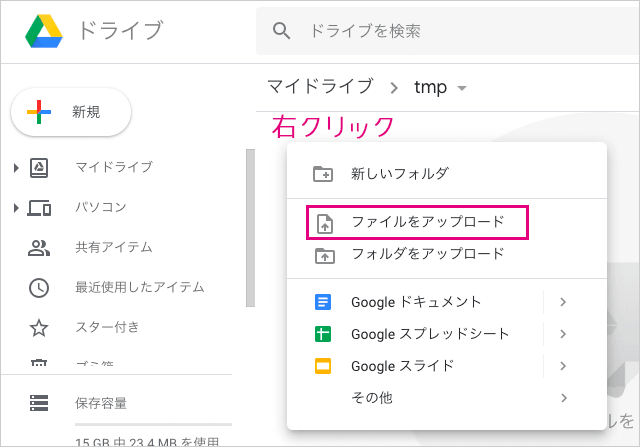Open 最近使用したアイテム
640x447 pixels.
[x=140, y=287]
